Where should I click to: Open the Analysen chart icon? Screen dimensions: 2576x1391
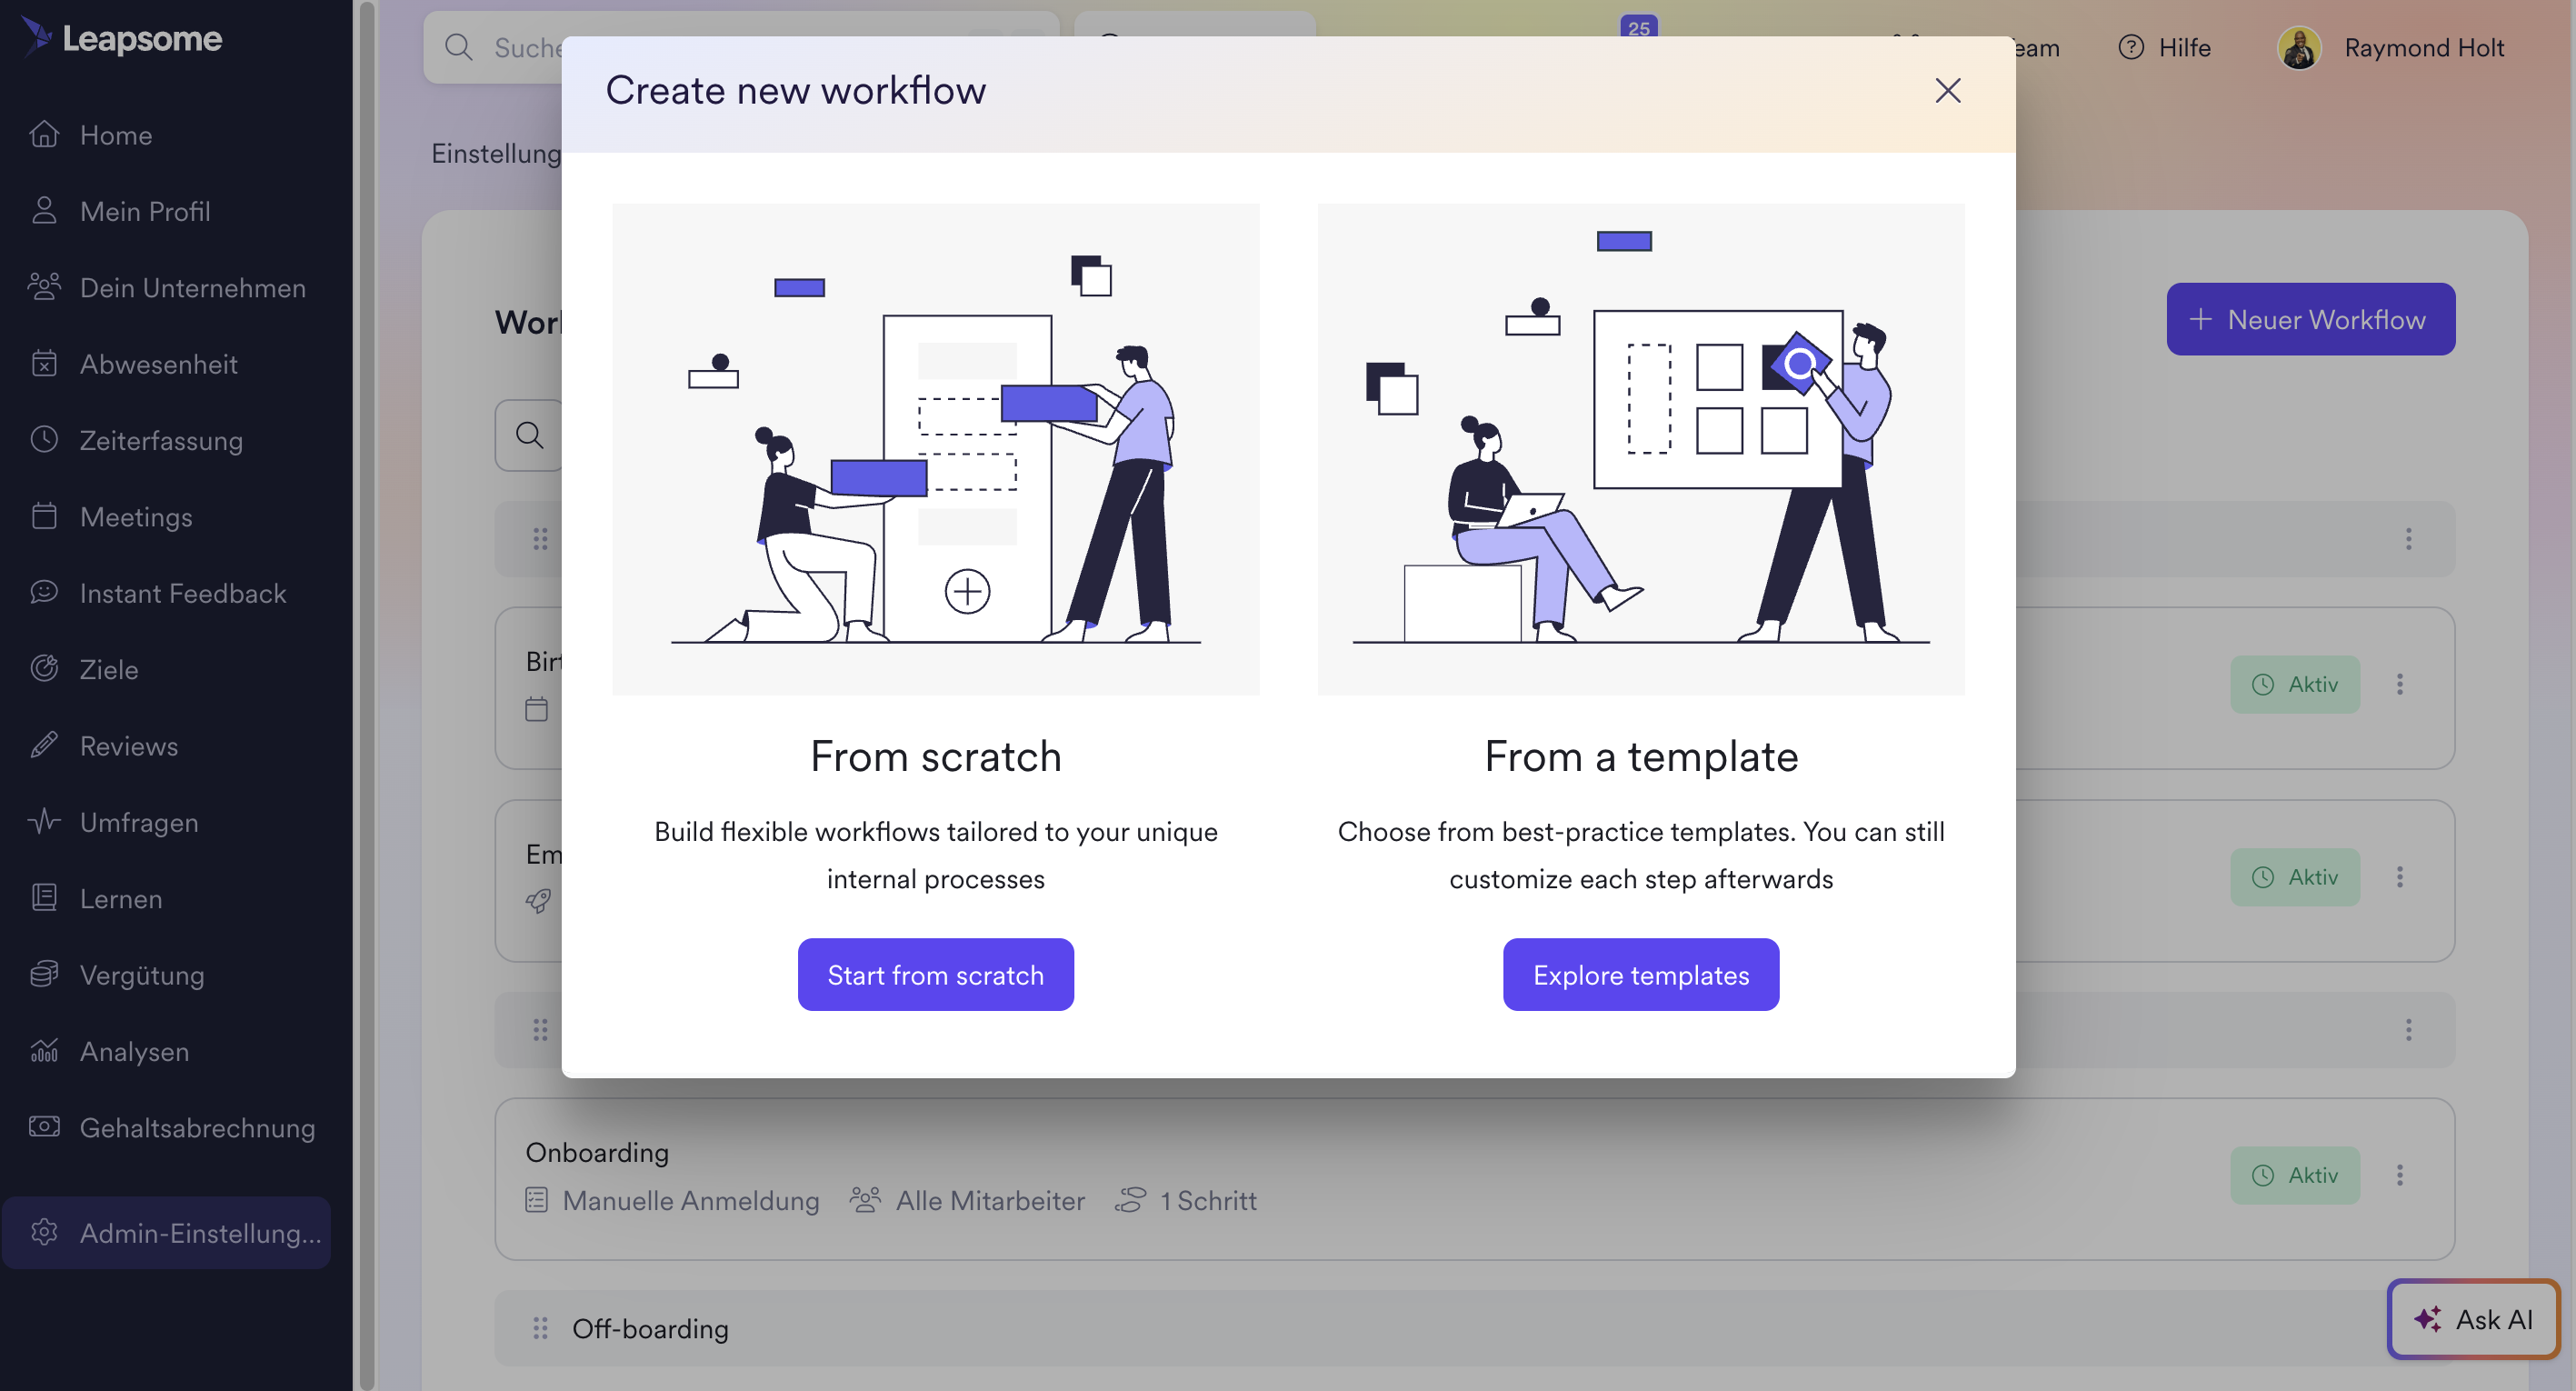[x=44, y=1051]
